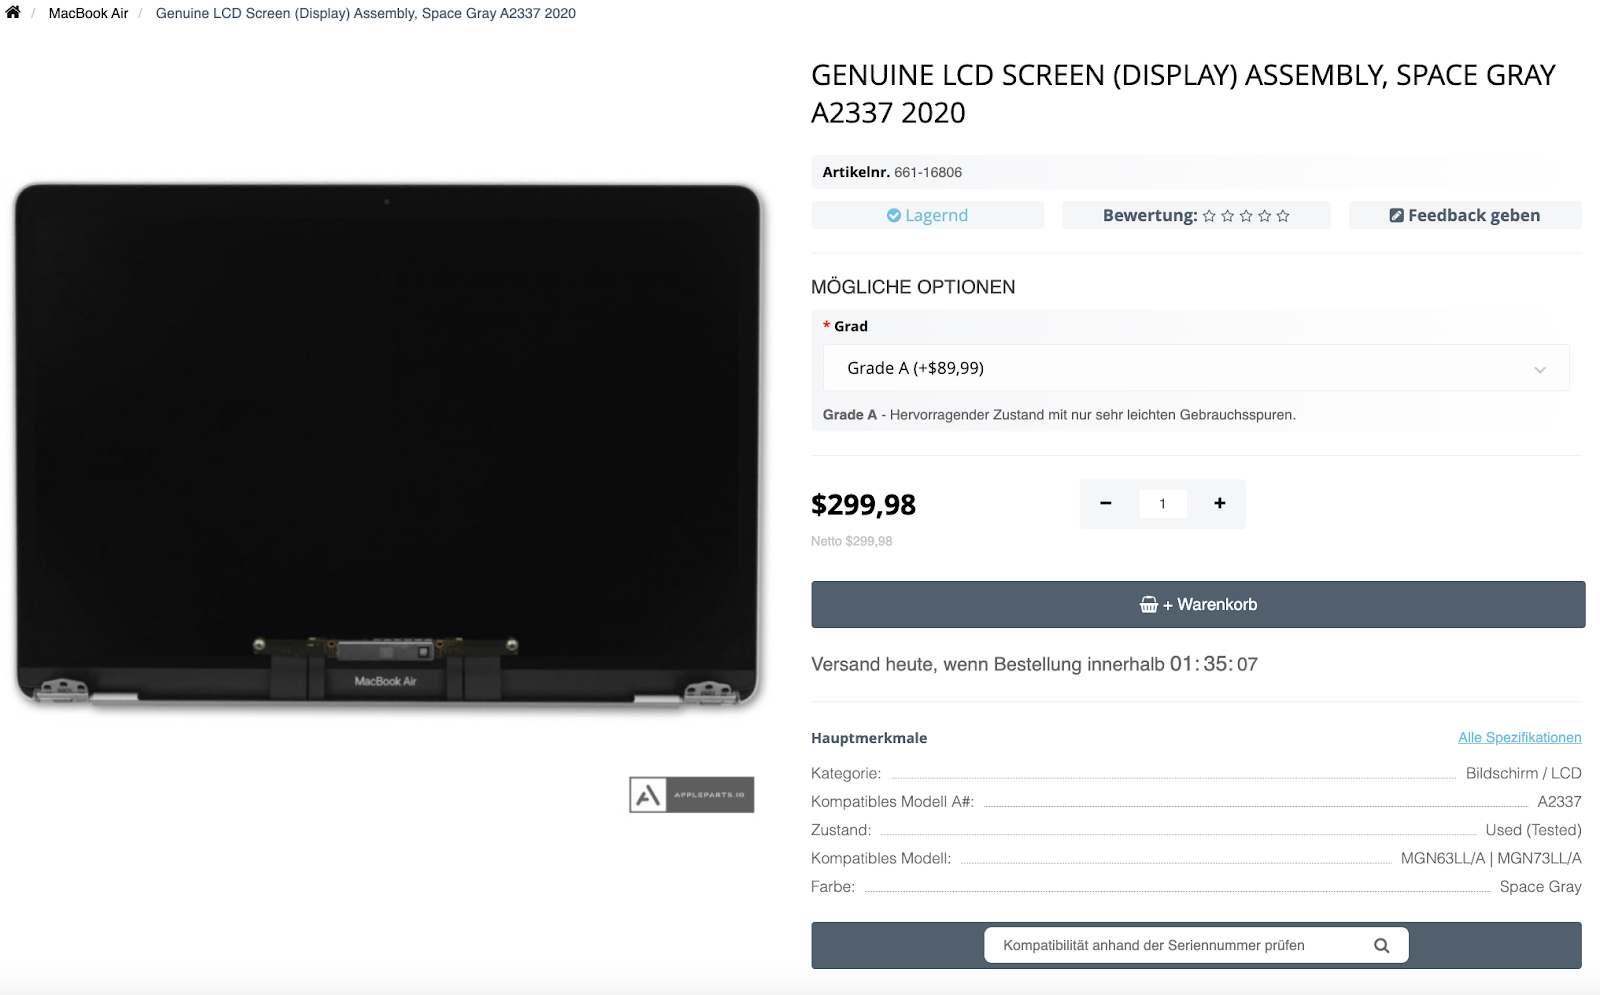Screen dimensions: 1600x995
Task: Select the first rating star
Action: point(1209,216)
